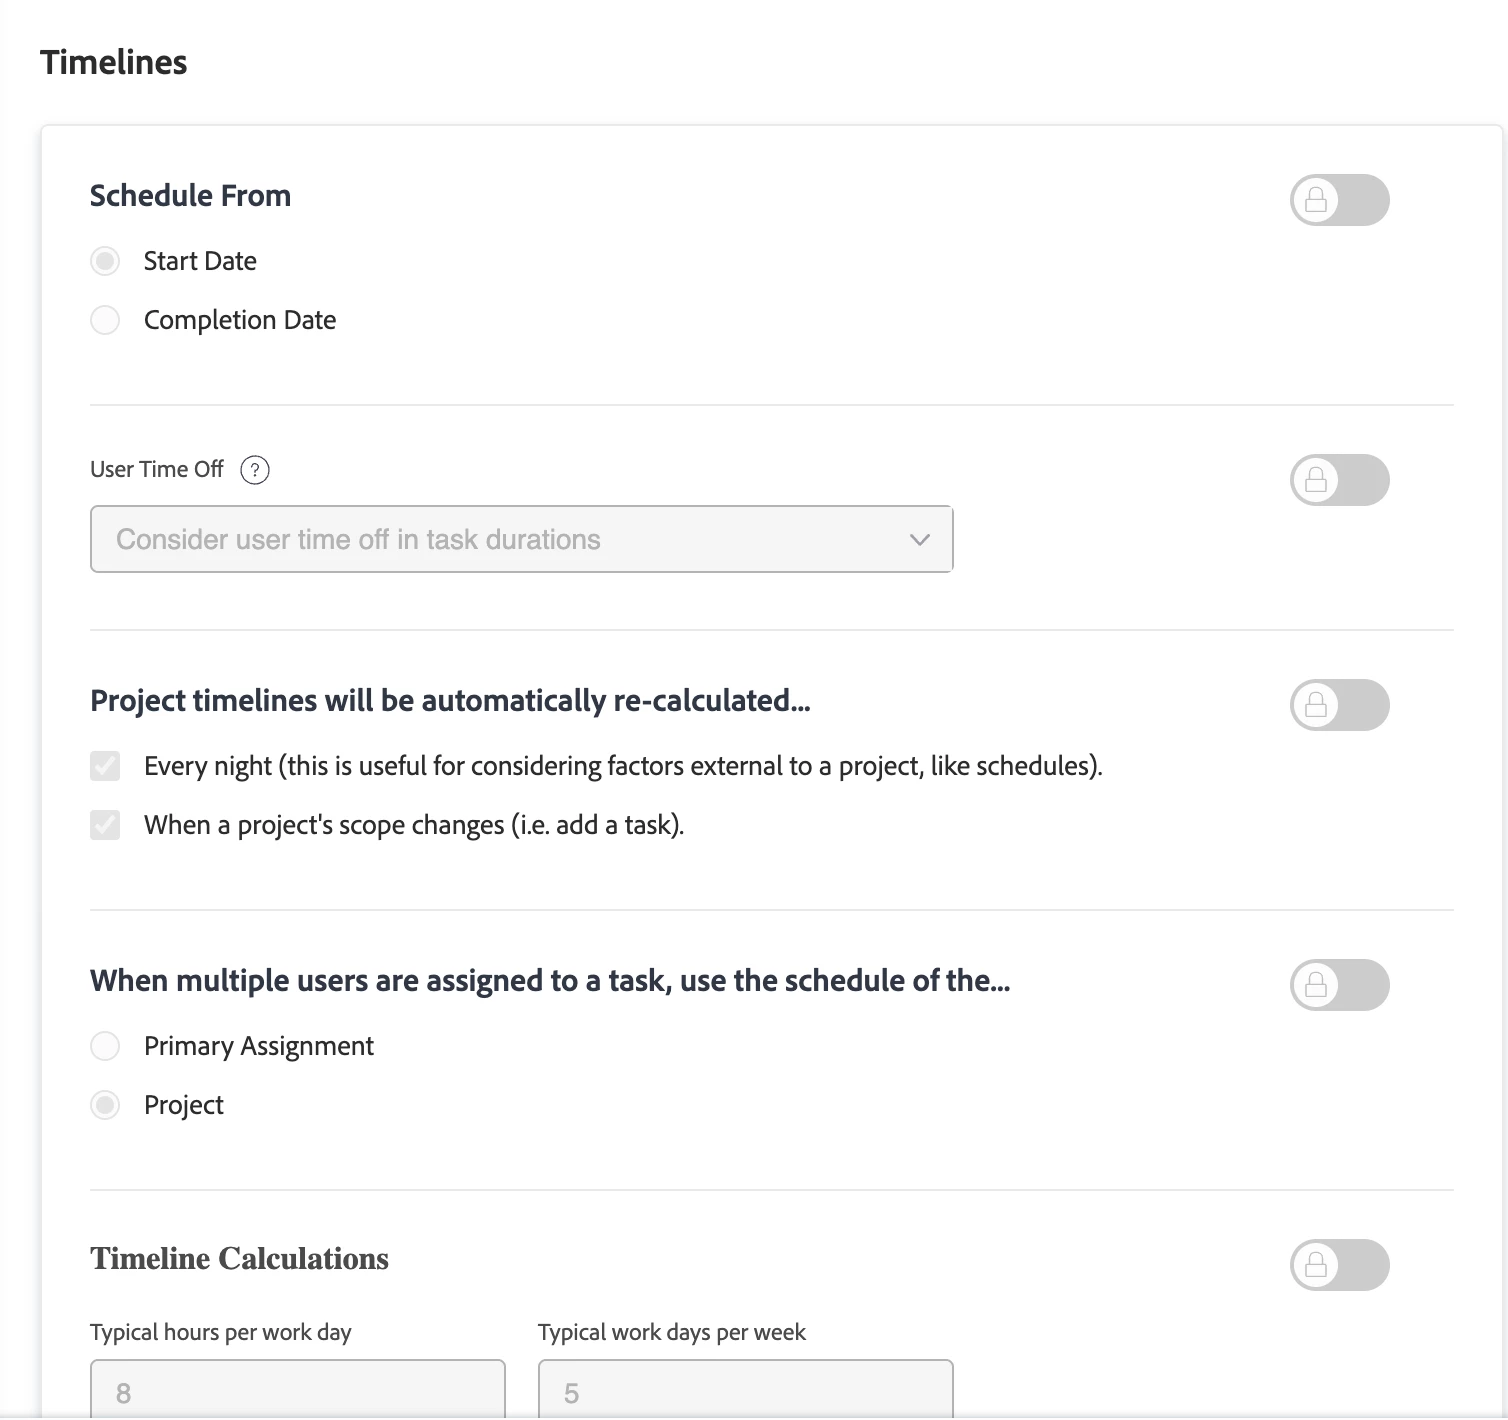Click the Completion Date label text
This screenshot has height=1420, width=1508.
[240, 320]
